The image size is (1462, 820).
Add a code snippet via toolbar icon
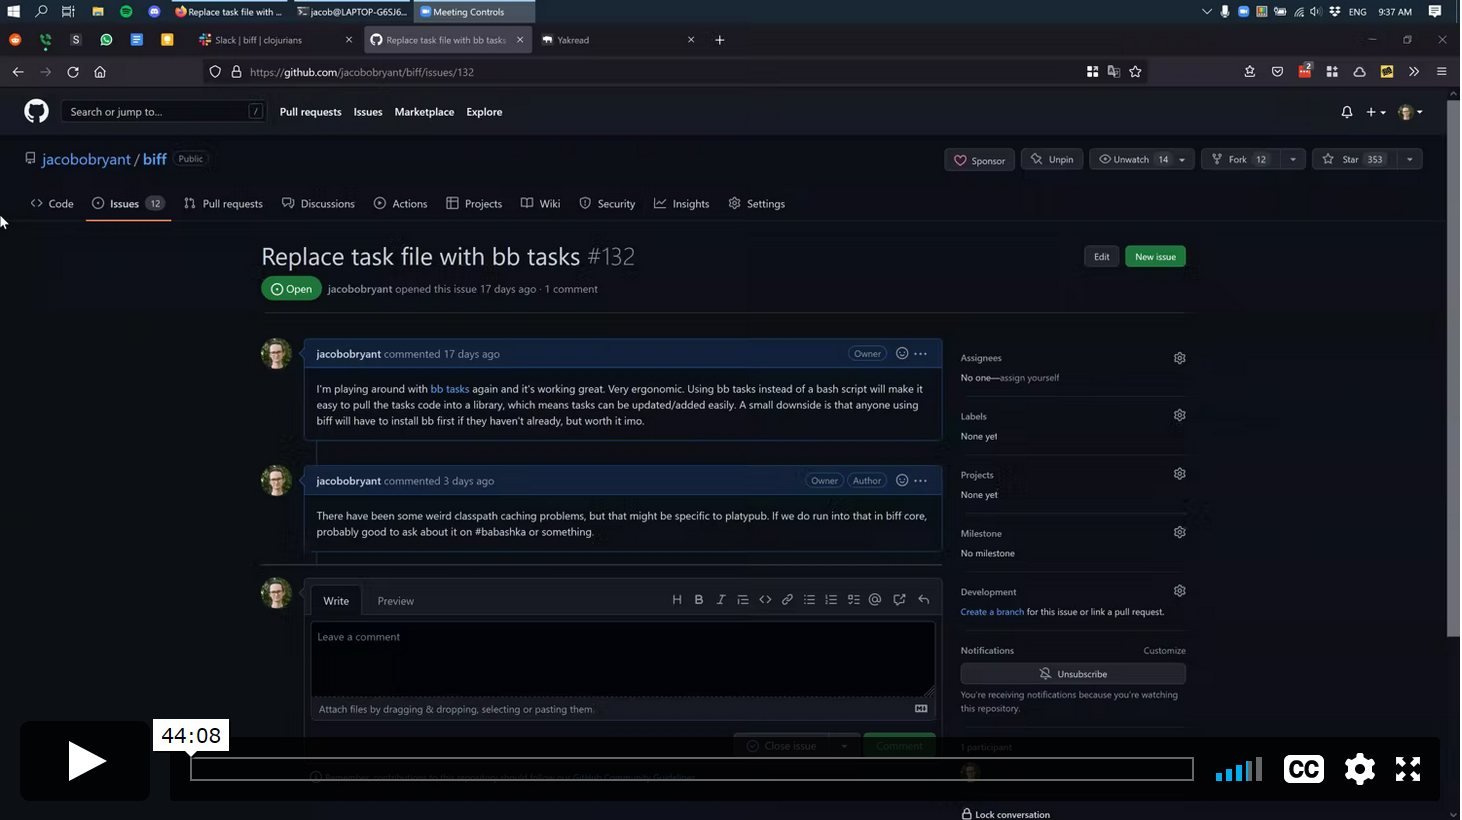coord(765,599)
